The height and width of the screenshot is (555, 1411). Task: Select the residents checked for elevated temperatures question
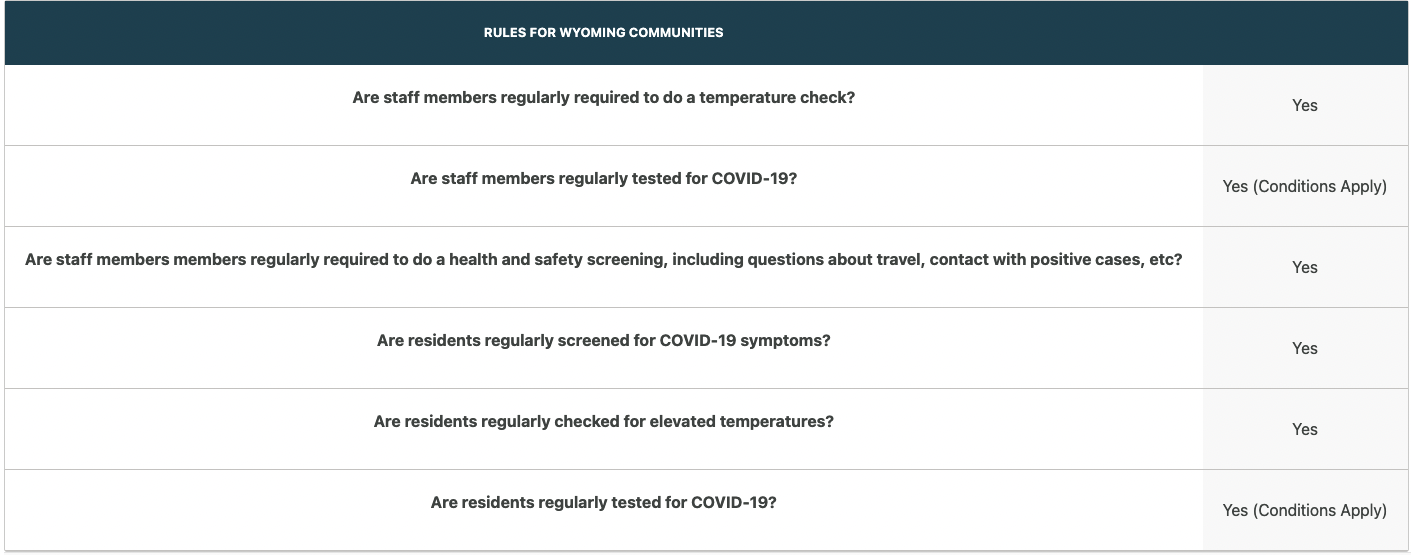point(603,422)
